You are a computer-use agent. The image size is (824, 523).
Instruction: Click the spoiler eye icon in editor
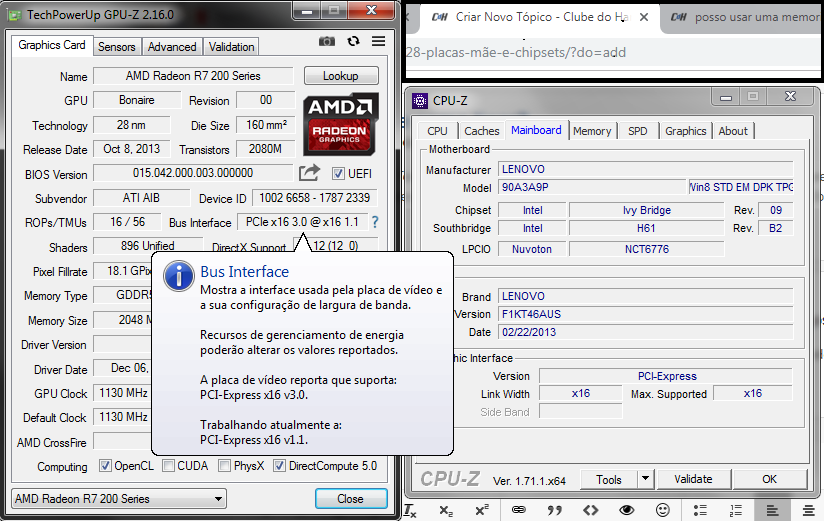(626, 510)
